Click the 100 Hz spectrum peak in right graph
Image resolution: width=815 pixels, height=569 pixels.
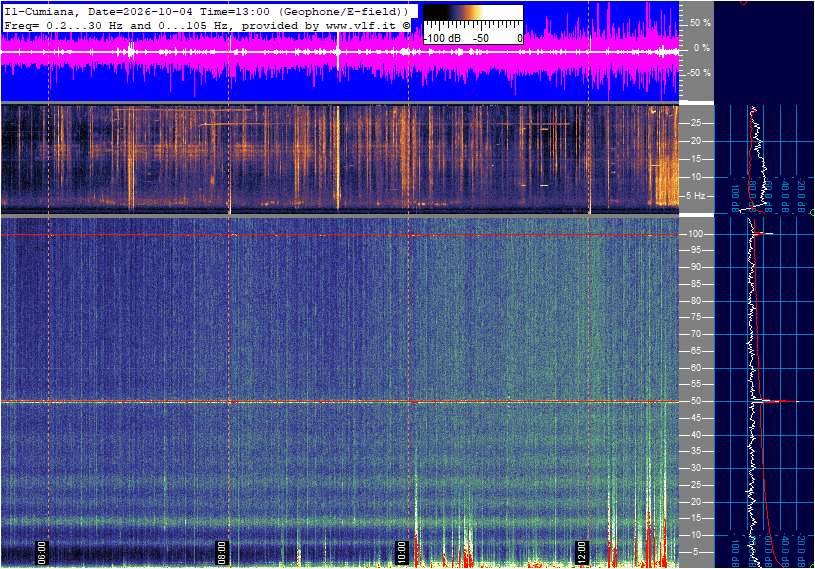click(764, 234)
